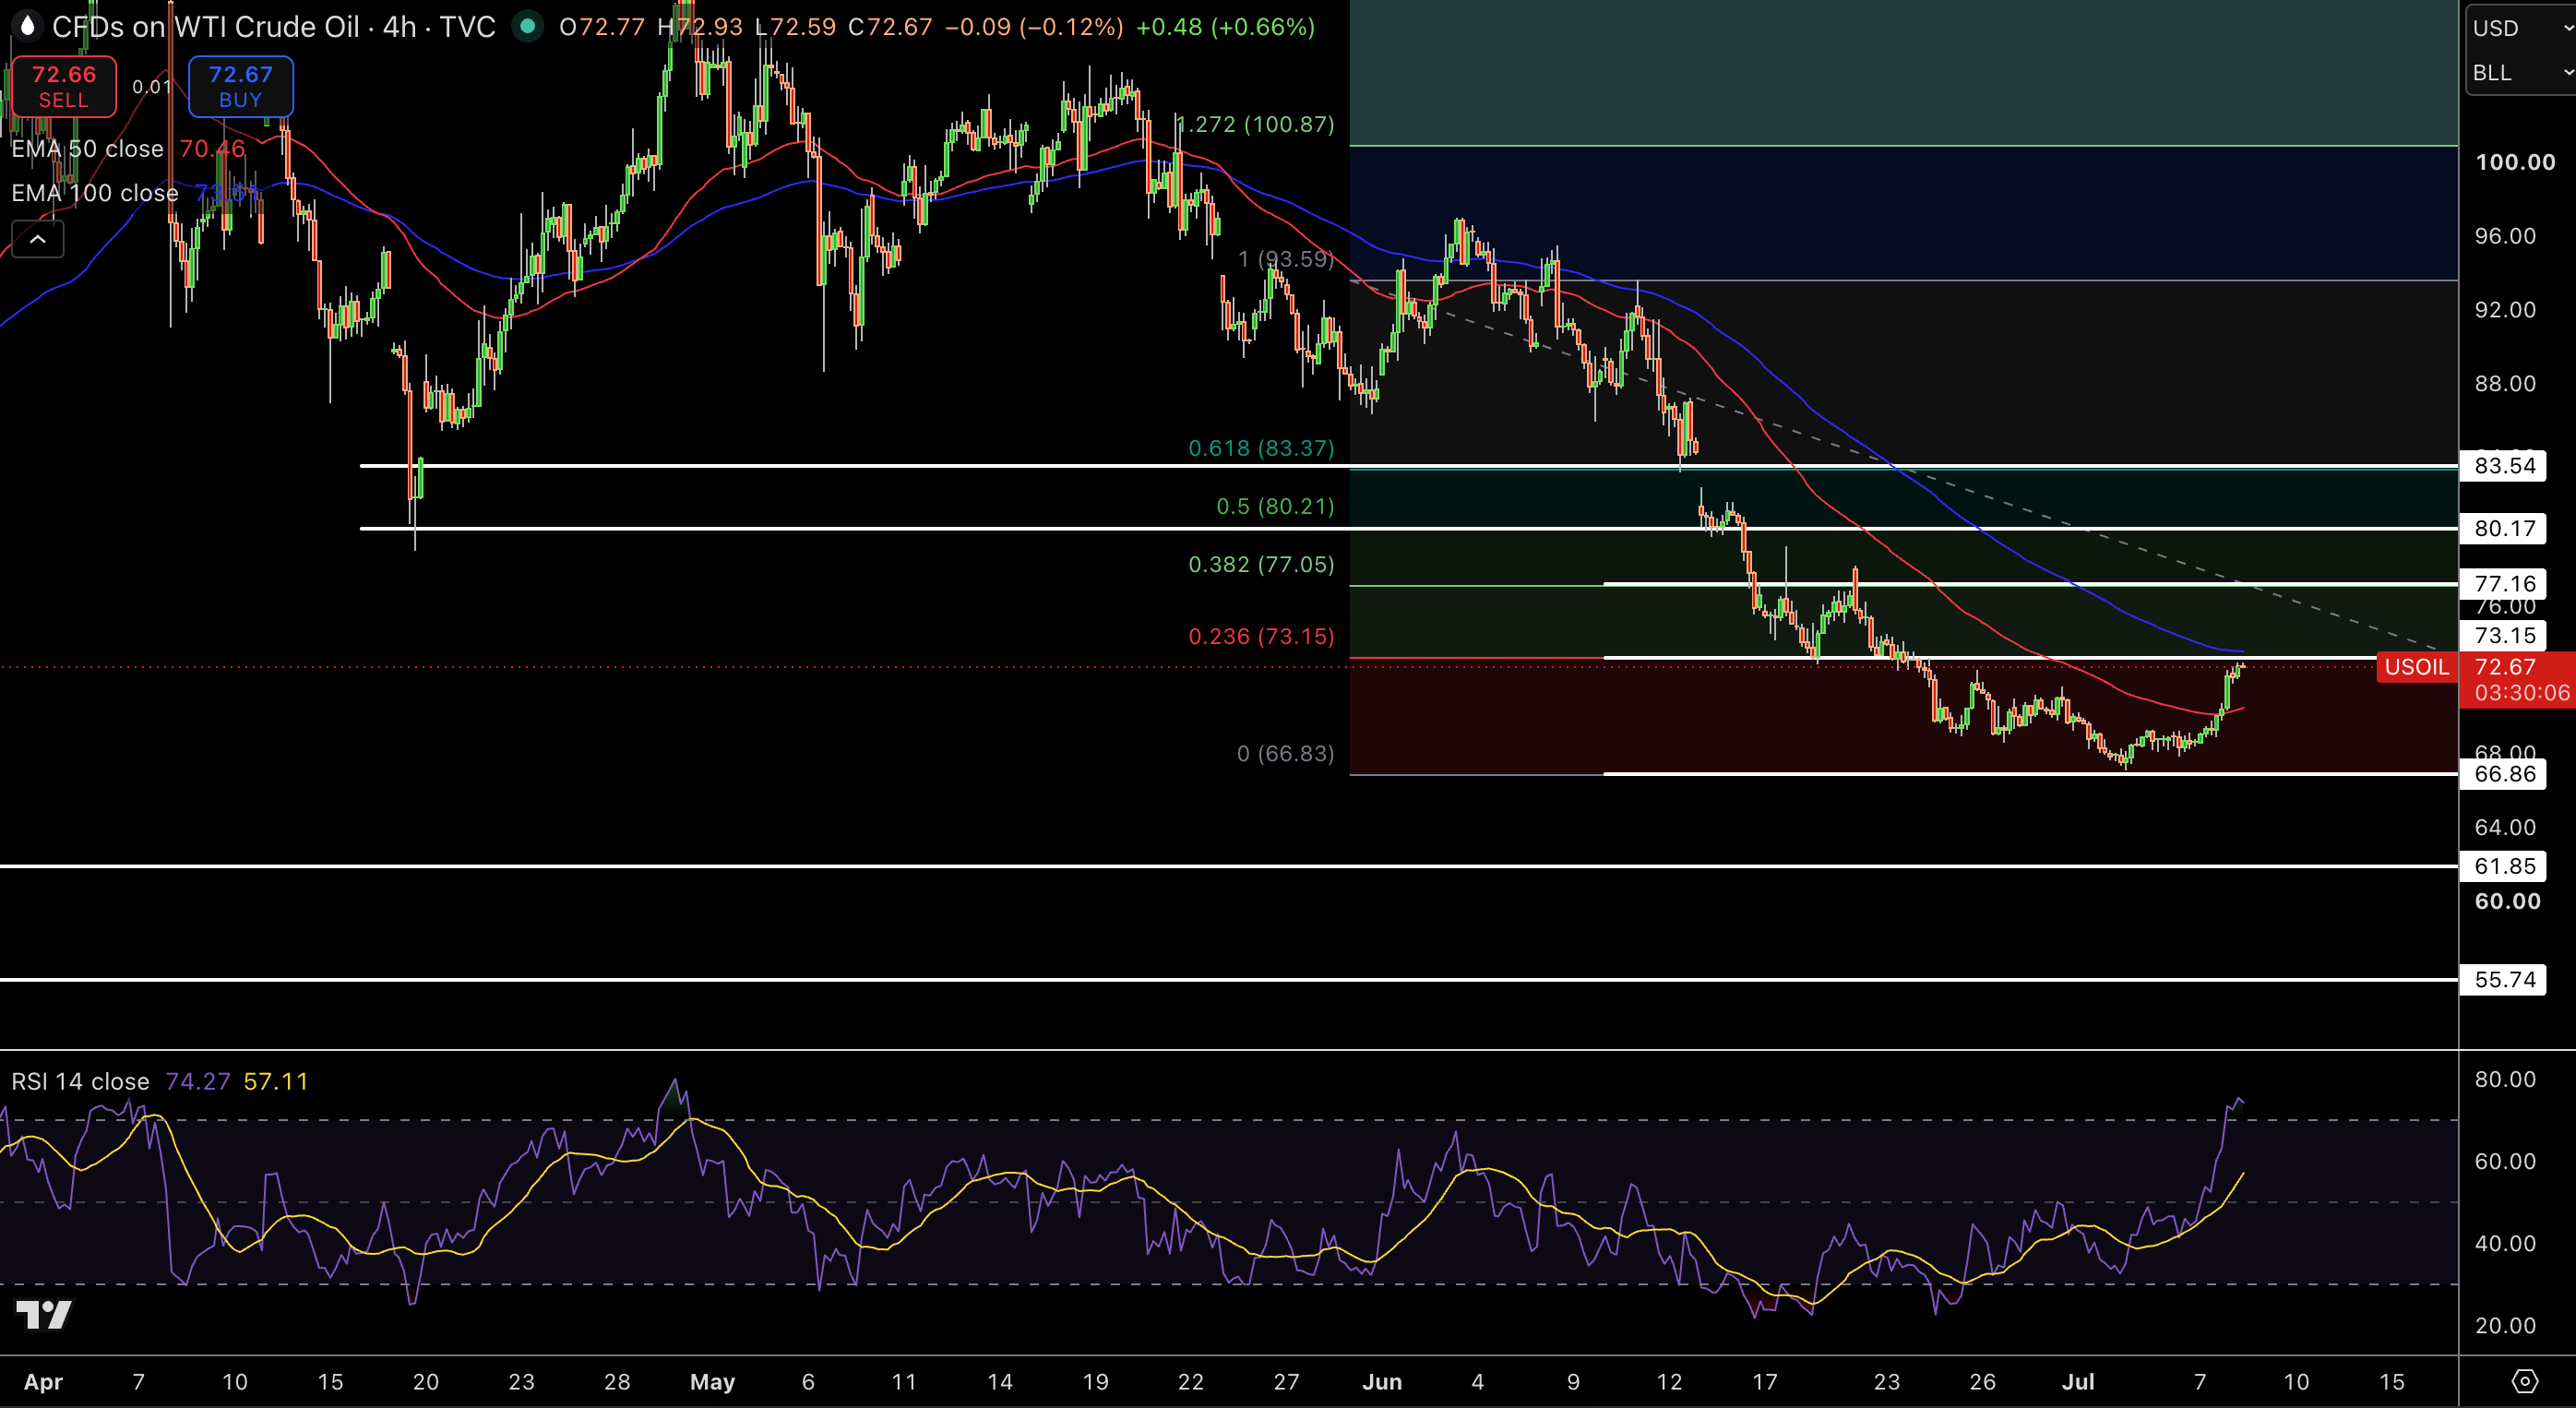
Task: Select the 0.382 (77.05) Fibonacci level label
Action: click(x=1261, y=564)
